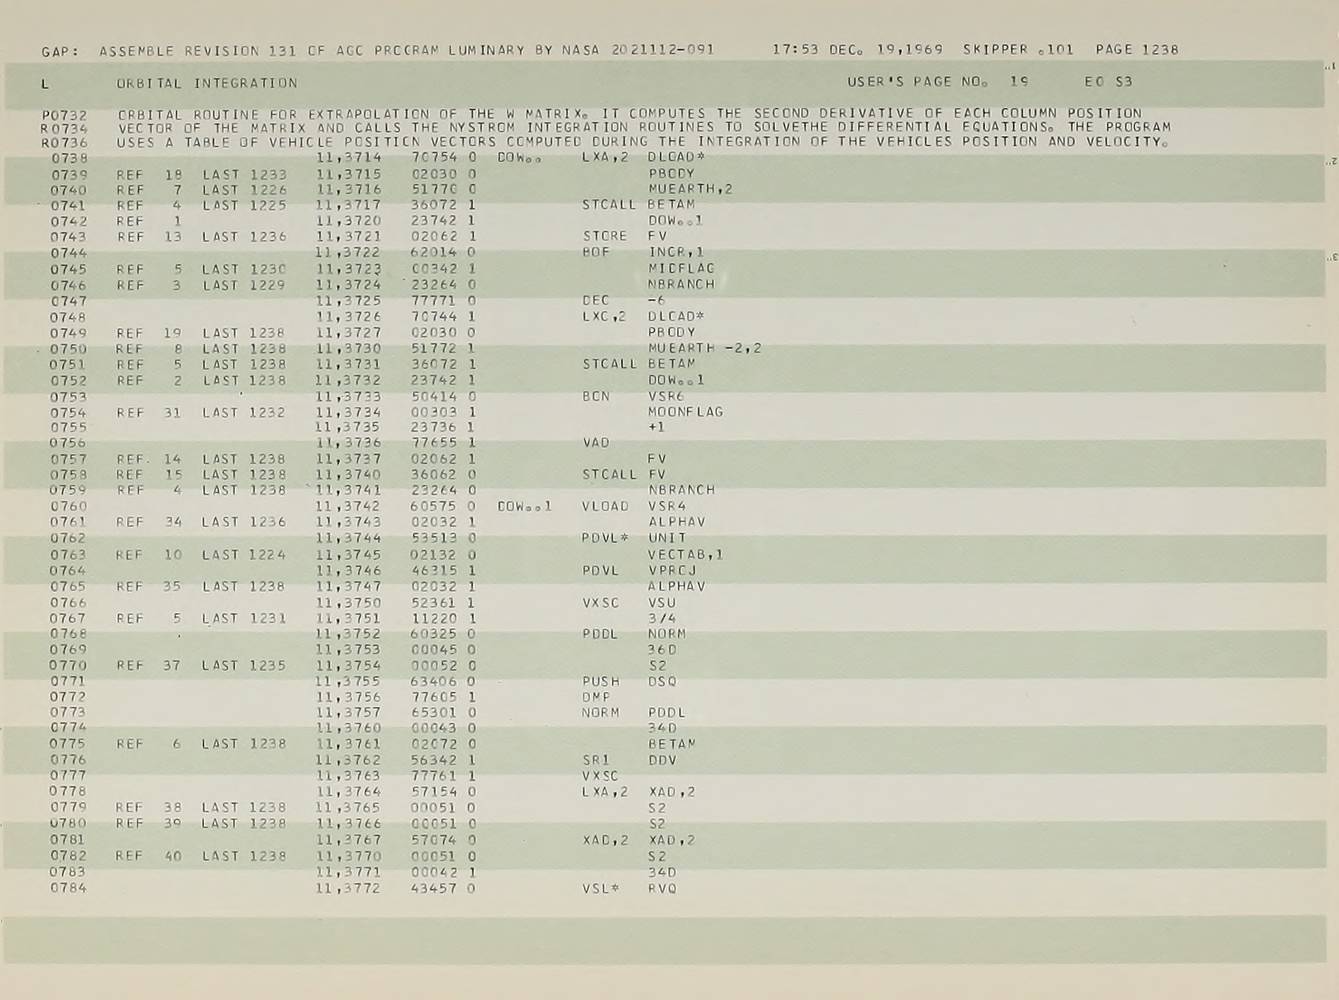This screenshot has height=1000, width=1339.
Task: Click operand 'MUEARTH -2,2'
Action: tap(705, 348)
